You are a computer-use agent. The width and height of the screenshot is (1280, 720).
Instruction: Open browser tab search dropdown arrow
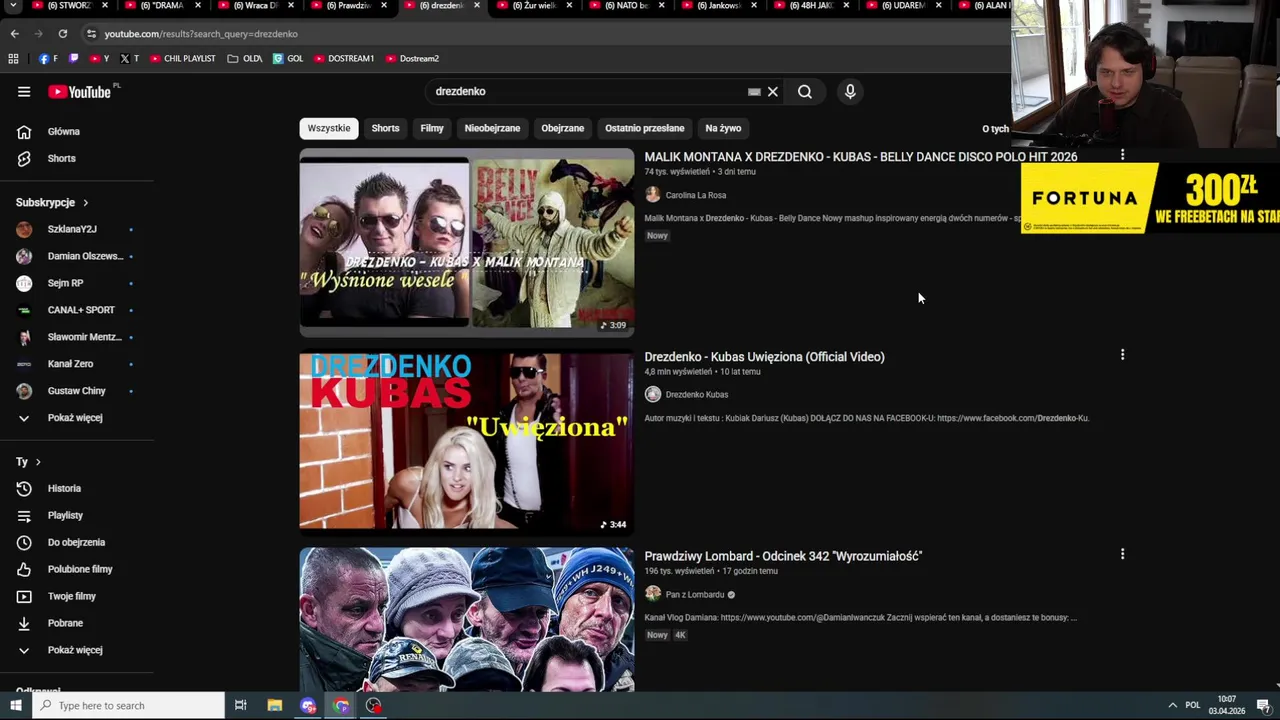13,6
